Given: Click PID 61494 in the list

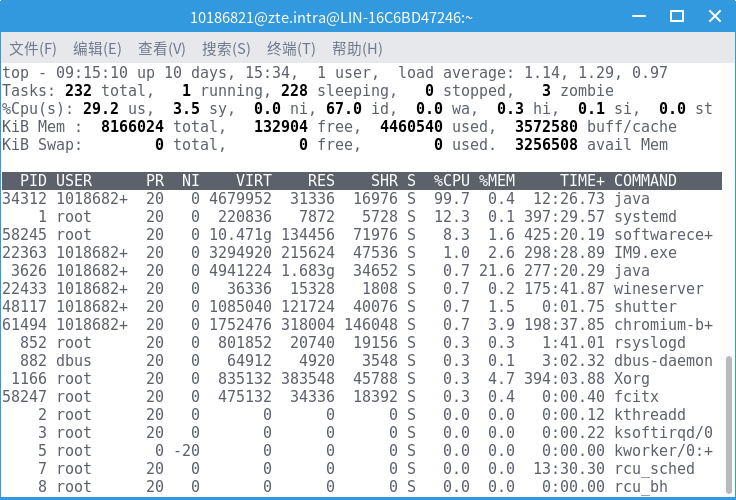Looking at the screenshot, I should (24, 325).
